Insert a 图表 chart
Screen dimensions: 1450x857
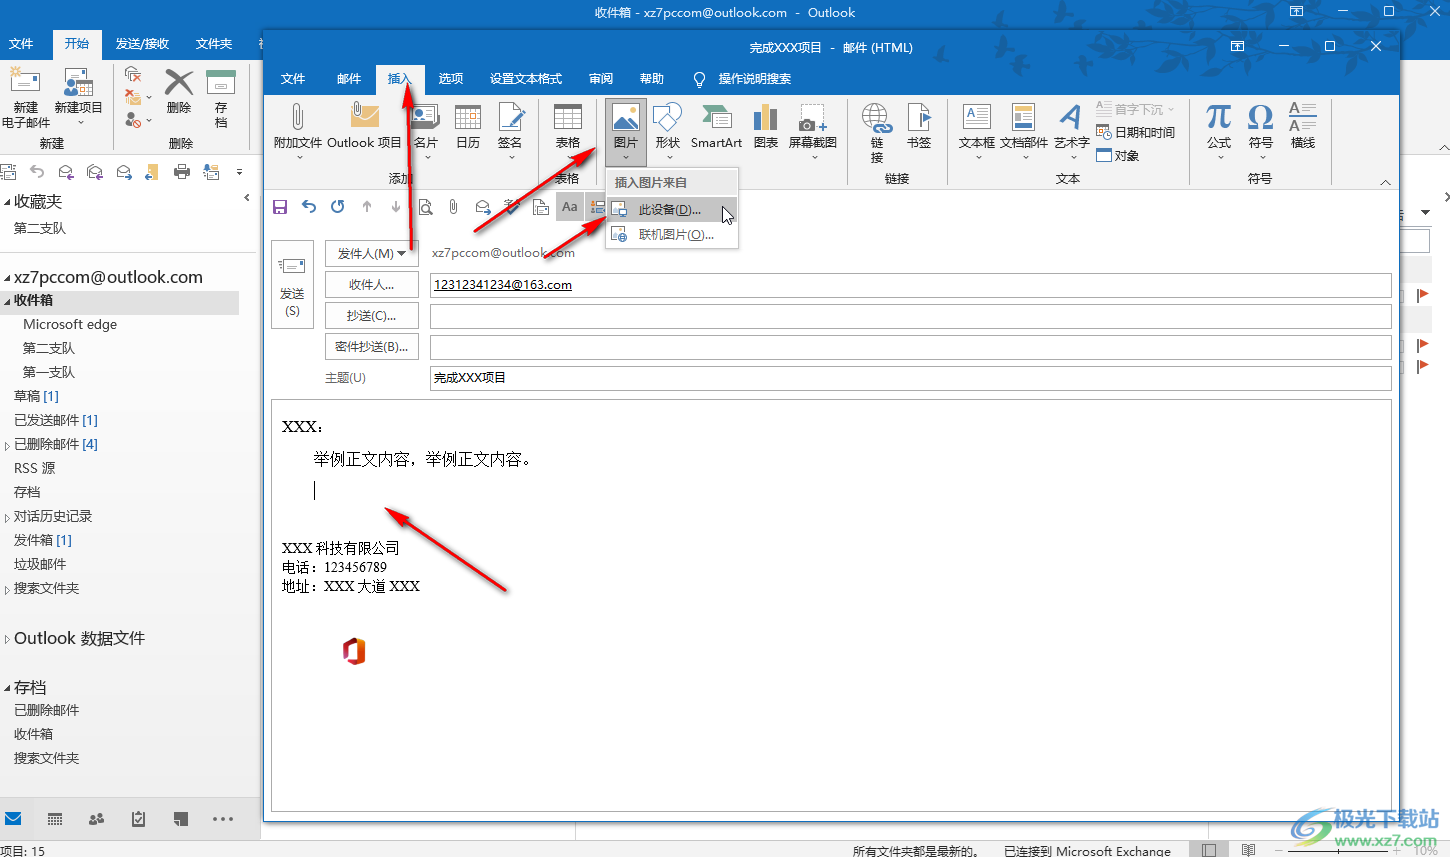coord(766,127)
